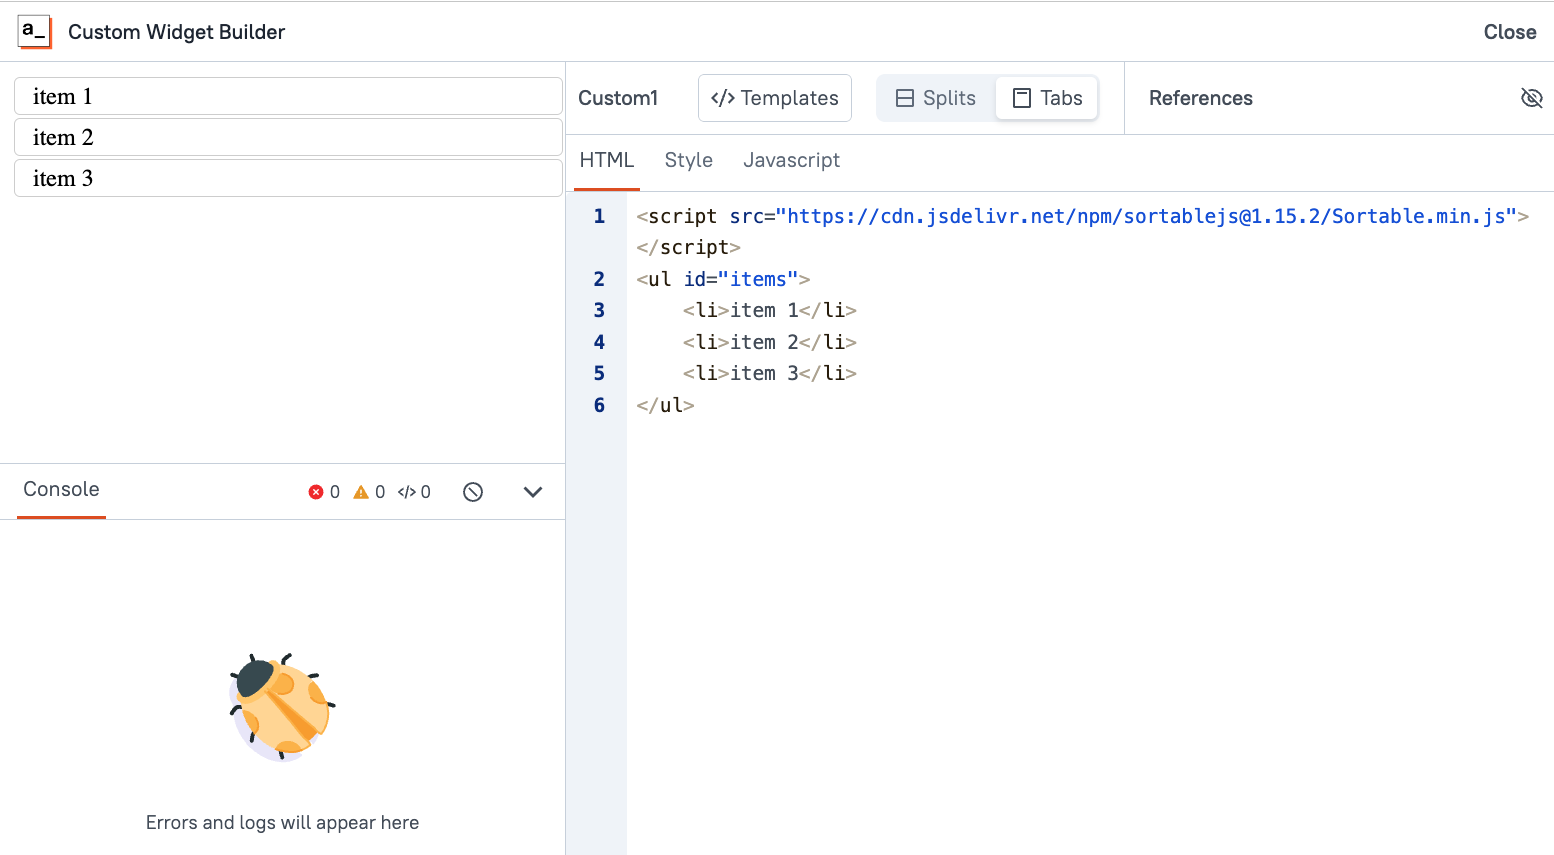The width and height of the screenshot is (1554, 855).
Task: Open the Javascript tab
Action: click(x=791, y=160)
